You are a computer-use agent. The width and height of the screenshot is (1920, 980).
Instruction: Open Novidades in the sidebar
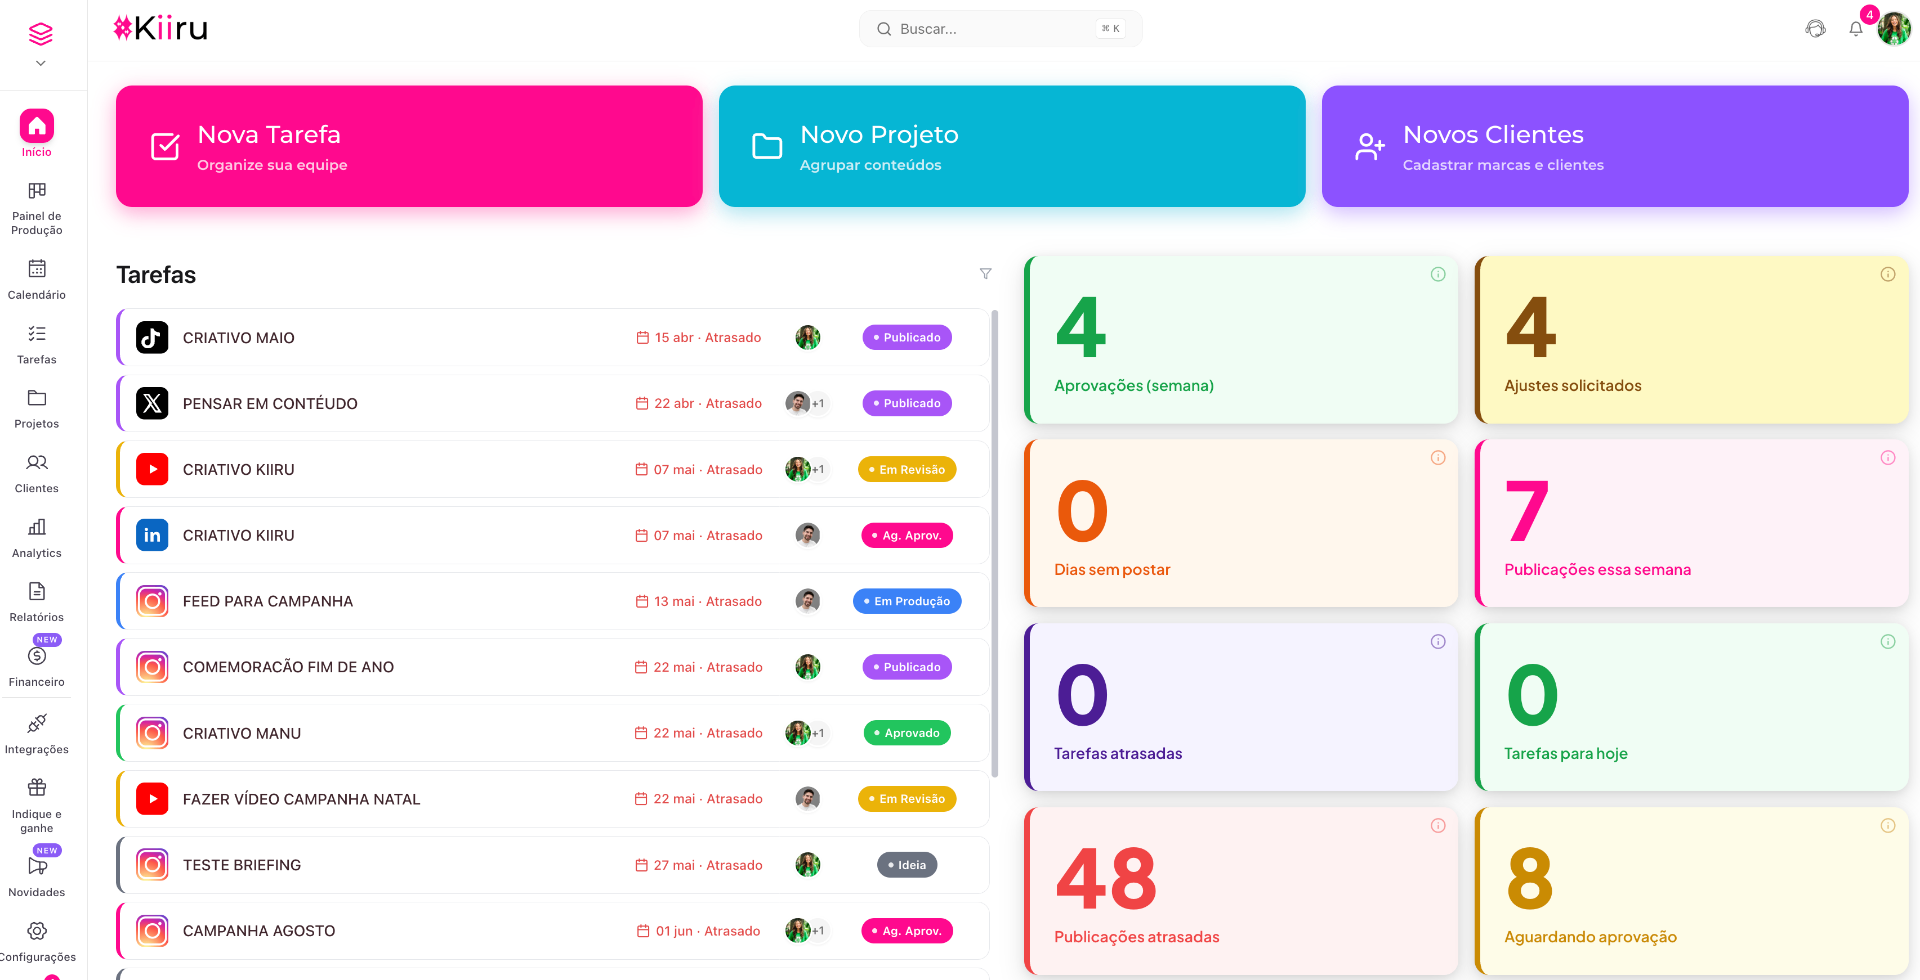37,877
